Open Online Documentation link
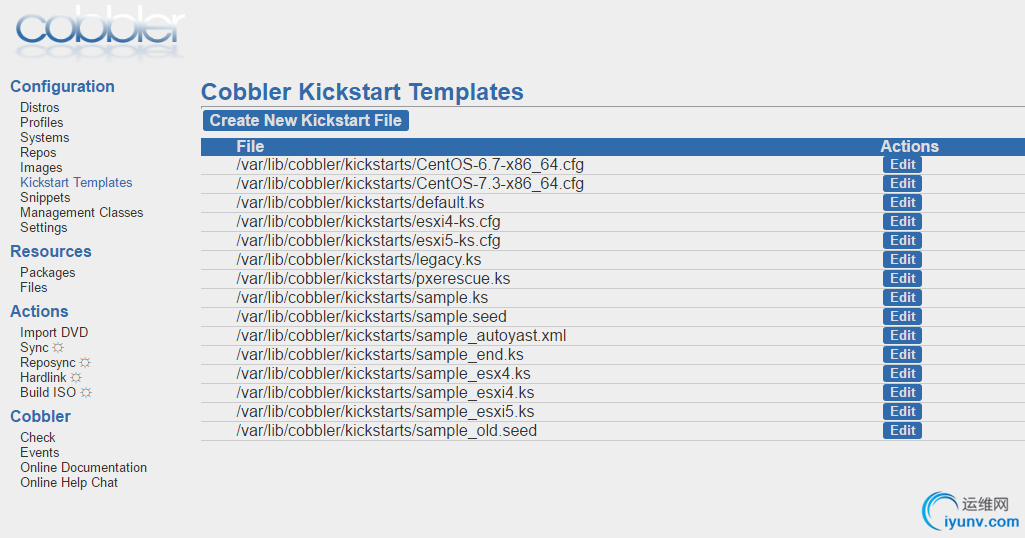Viewport: 1025px width, 538px height. point(83,467)
